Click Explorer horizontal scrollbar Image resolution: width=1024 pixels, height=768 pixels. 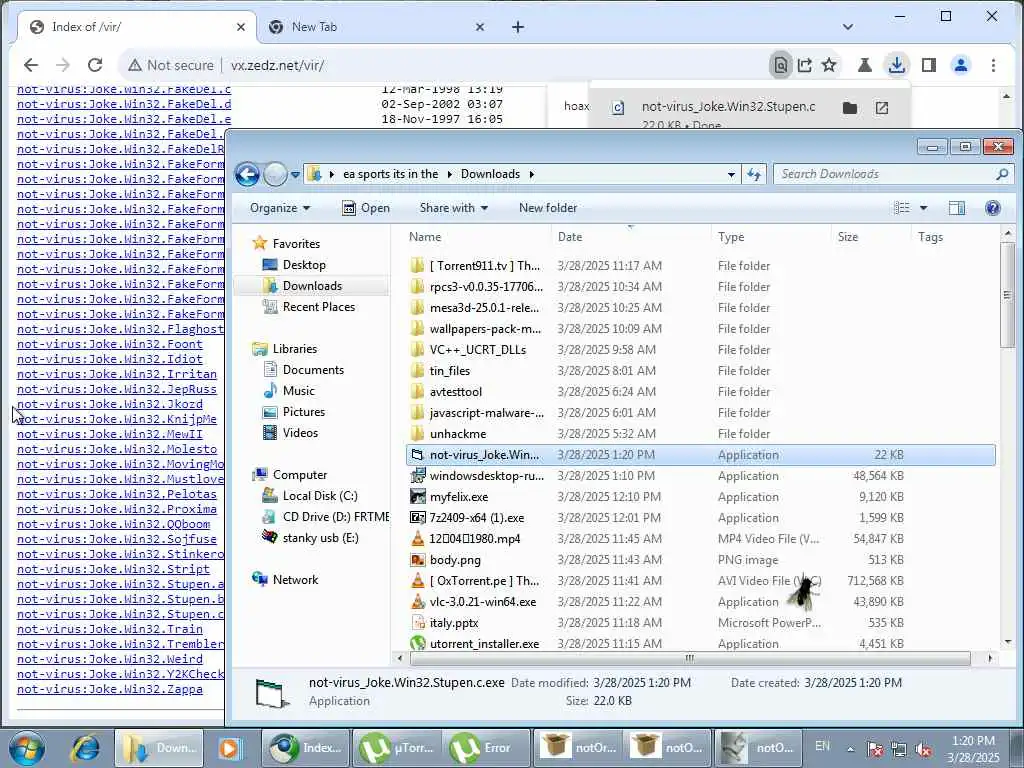pos(690,658)
